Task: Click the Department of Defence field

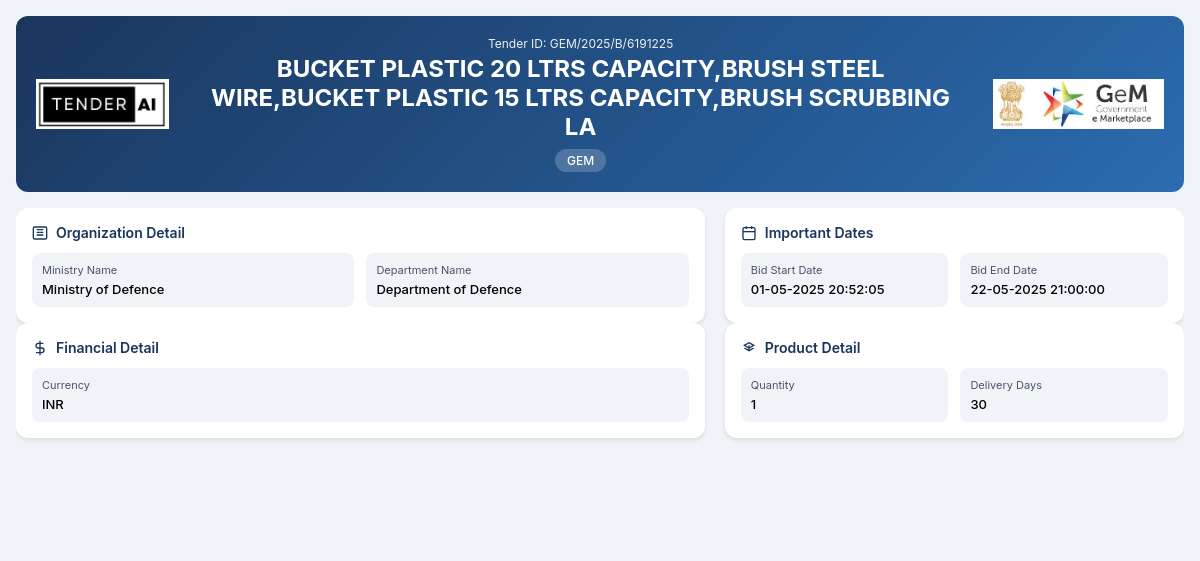Action: click(527, 280)
